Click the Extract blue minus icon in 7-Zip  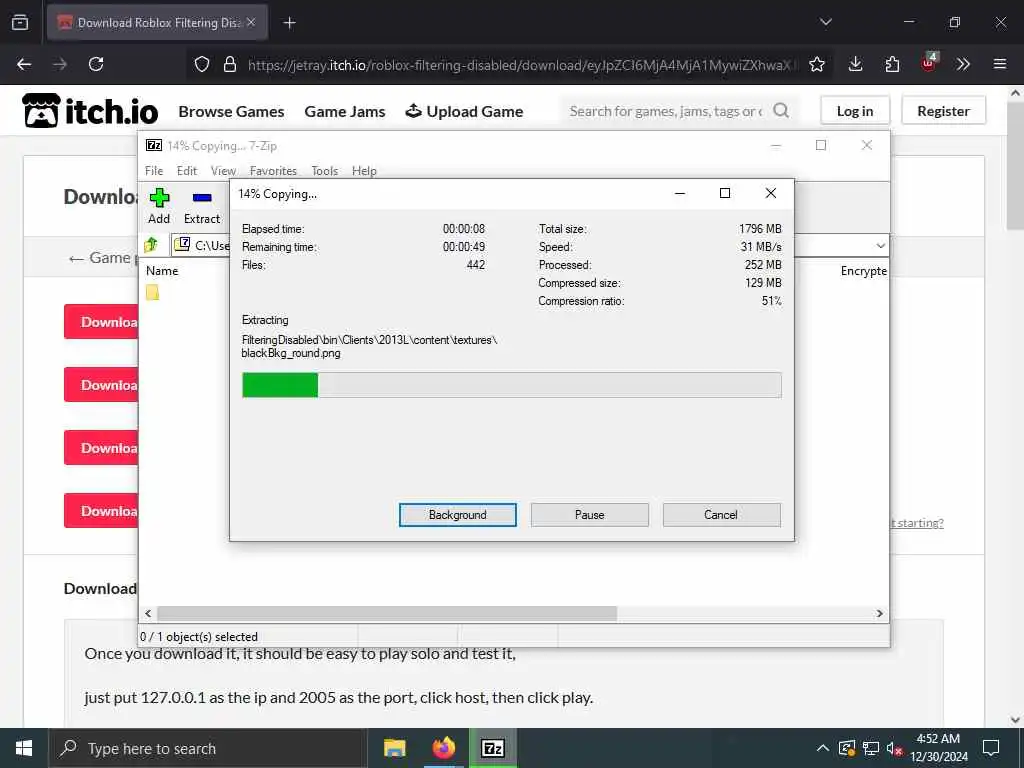click(202, 197)
